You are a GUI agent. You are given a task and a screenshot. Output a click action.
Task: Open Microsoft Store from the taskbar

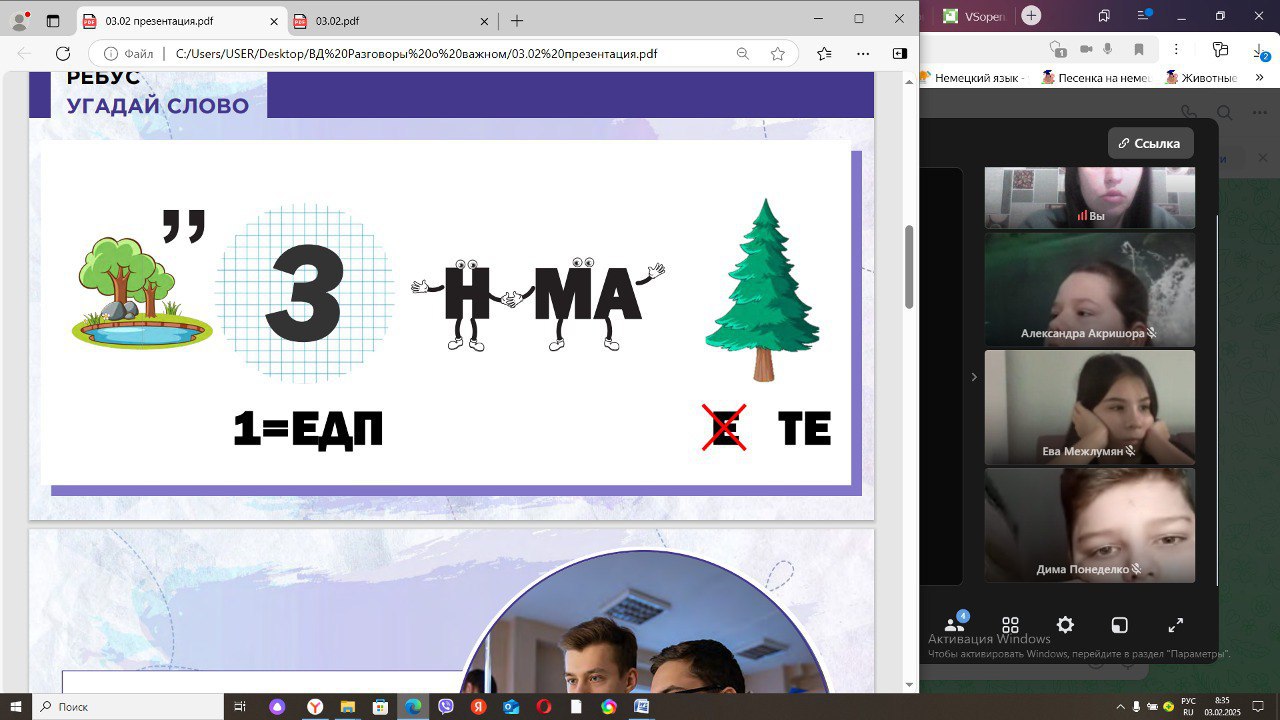[380, 706]
